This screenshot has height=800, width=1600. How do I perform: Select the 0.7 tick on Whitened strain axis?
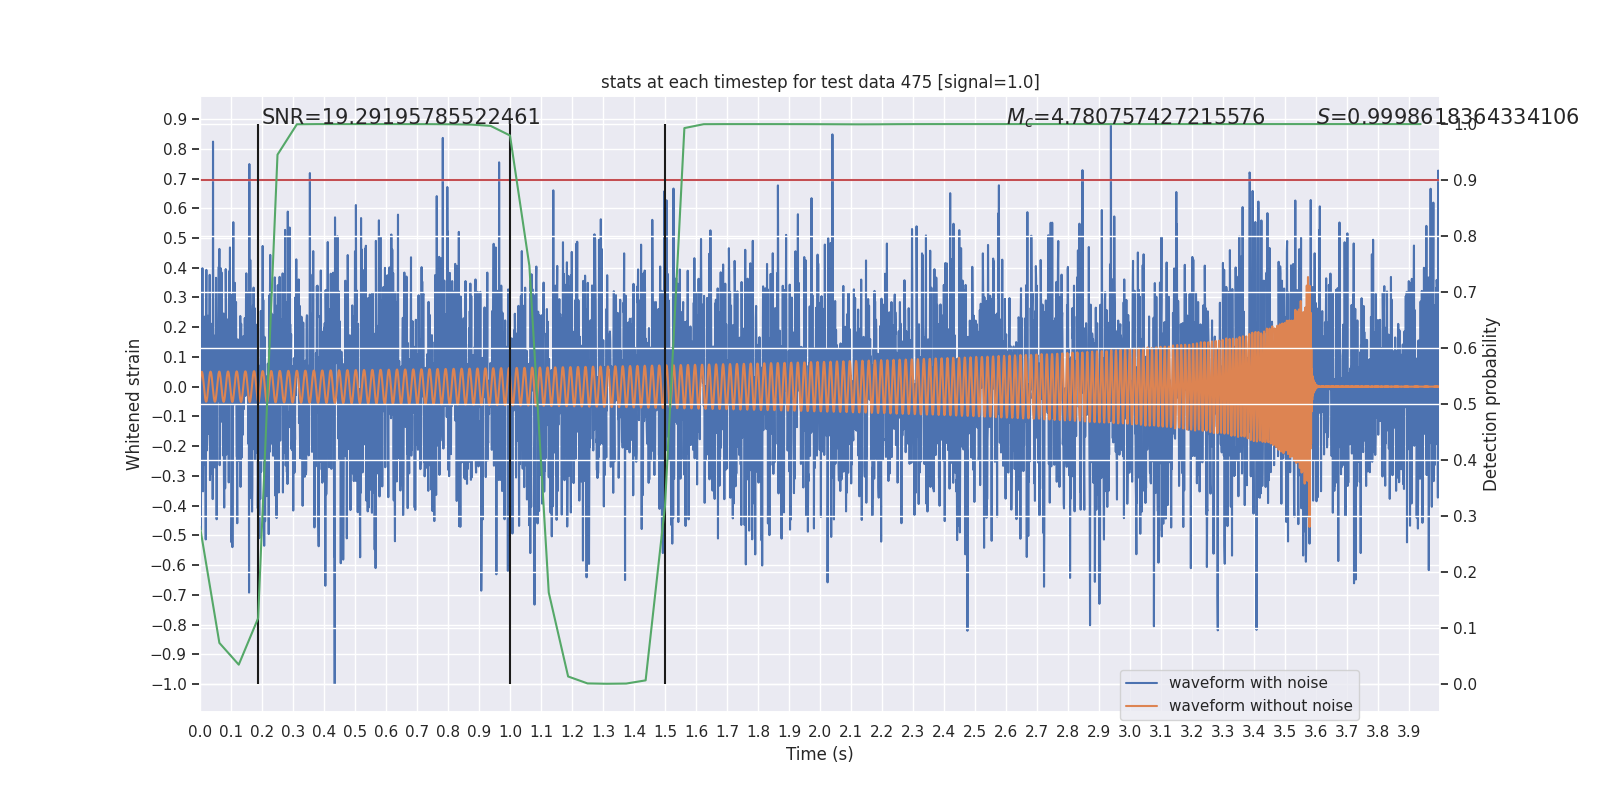pos(175,179)
